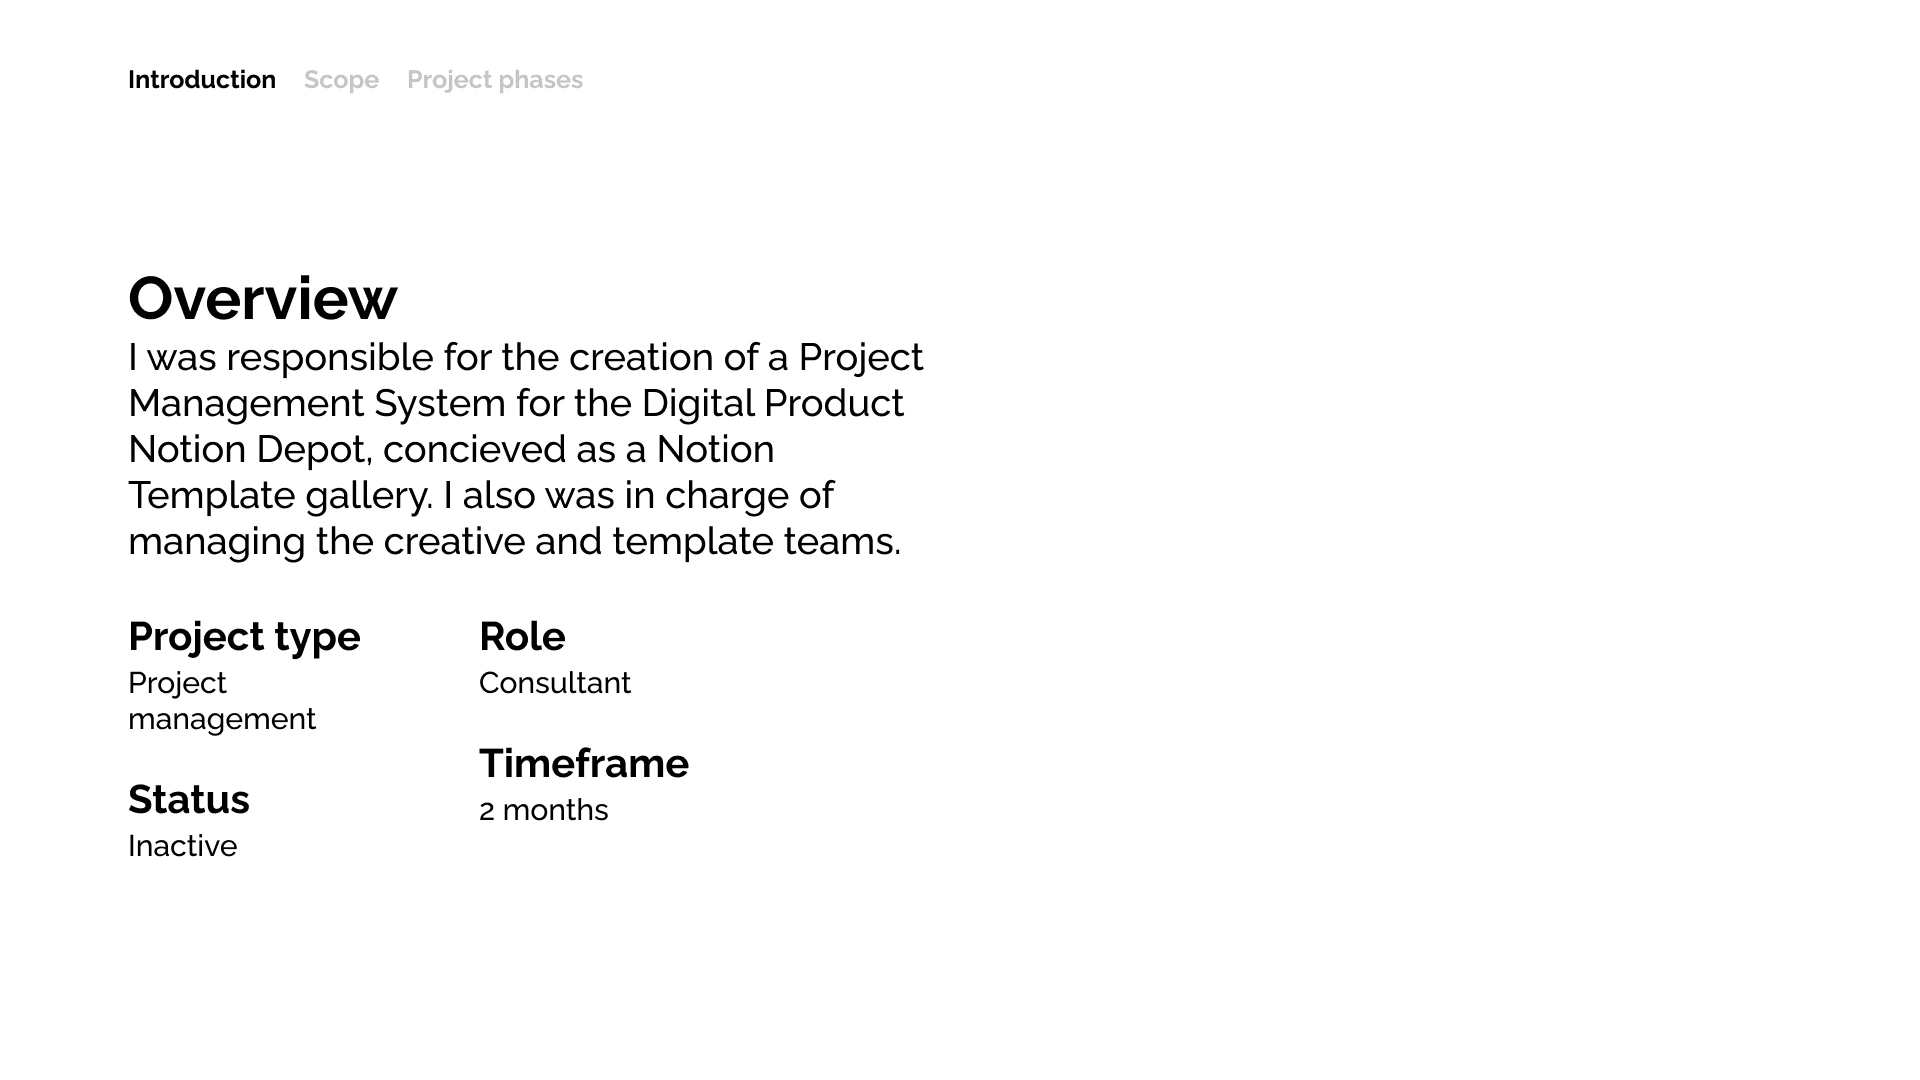
Task: Click the overview description paragraph
Action: (526, 449)
